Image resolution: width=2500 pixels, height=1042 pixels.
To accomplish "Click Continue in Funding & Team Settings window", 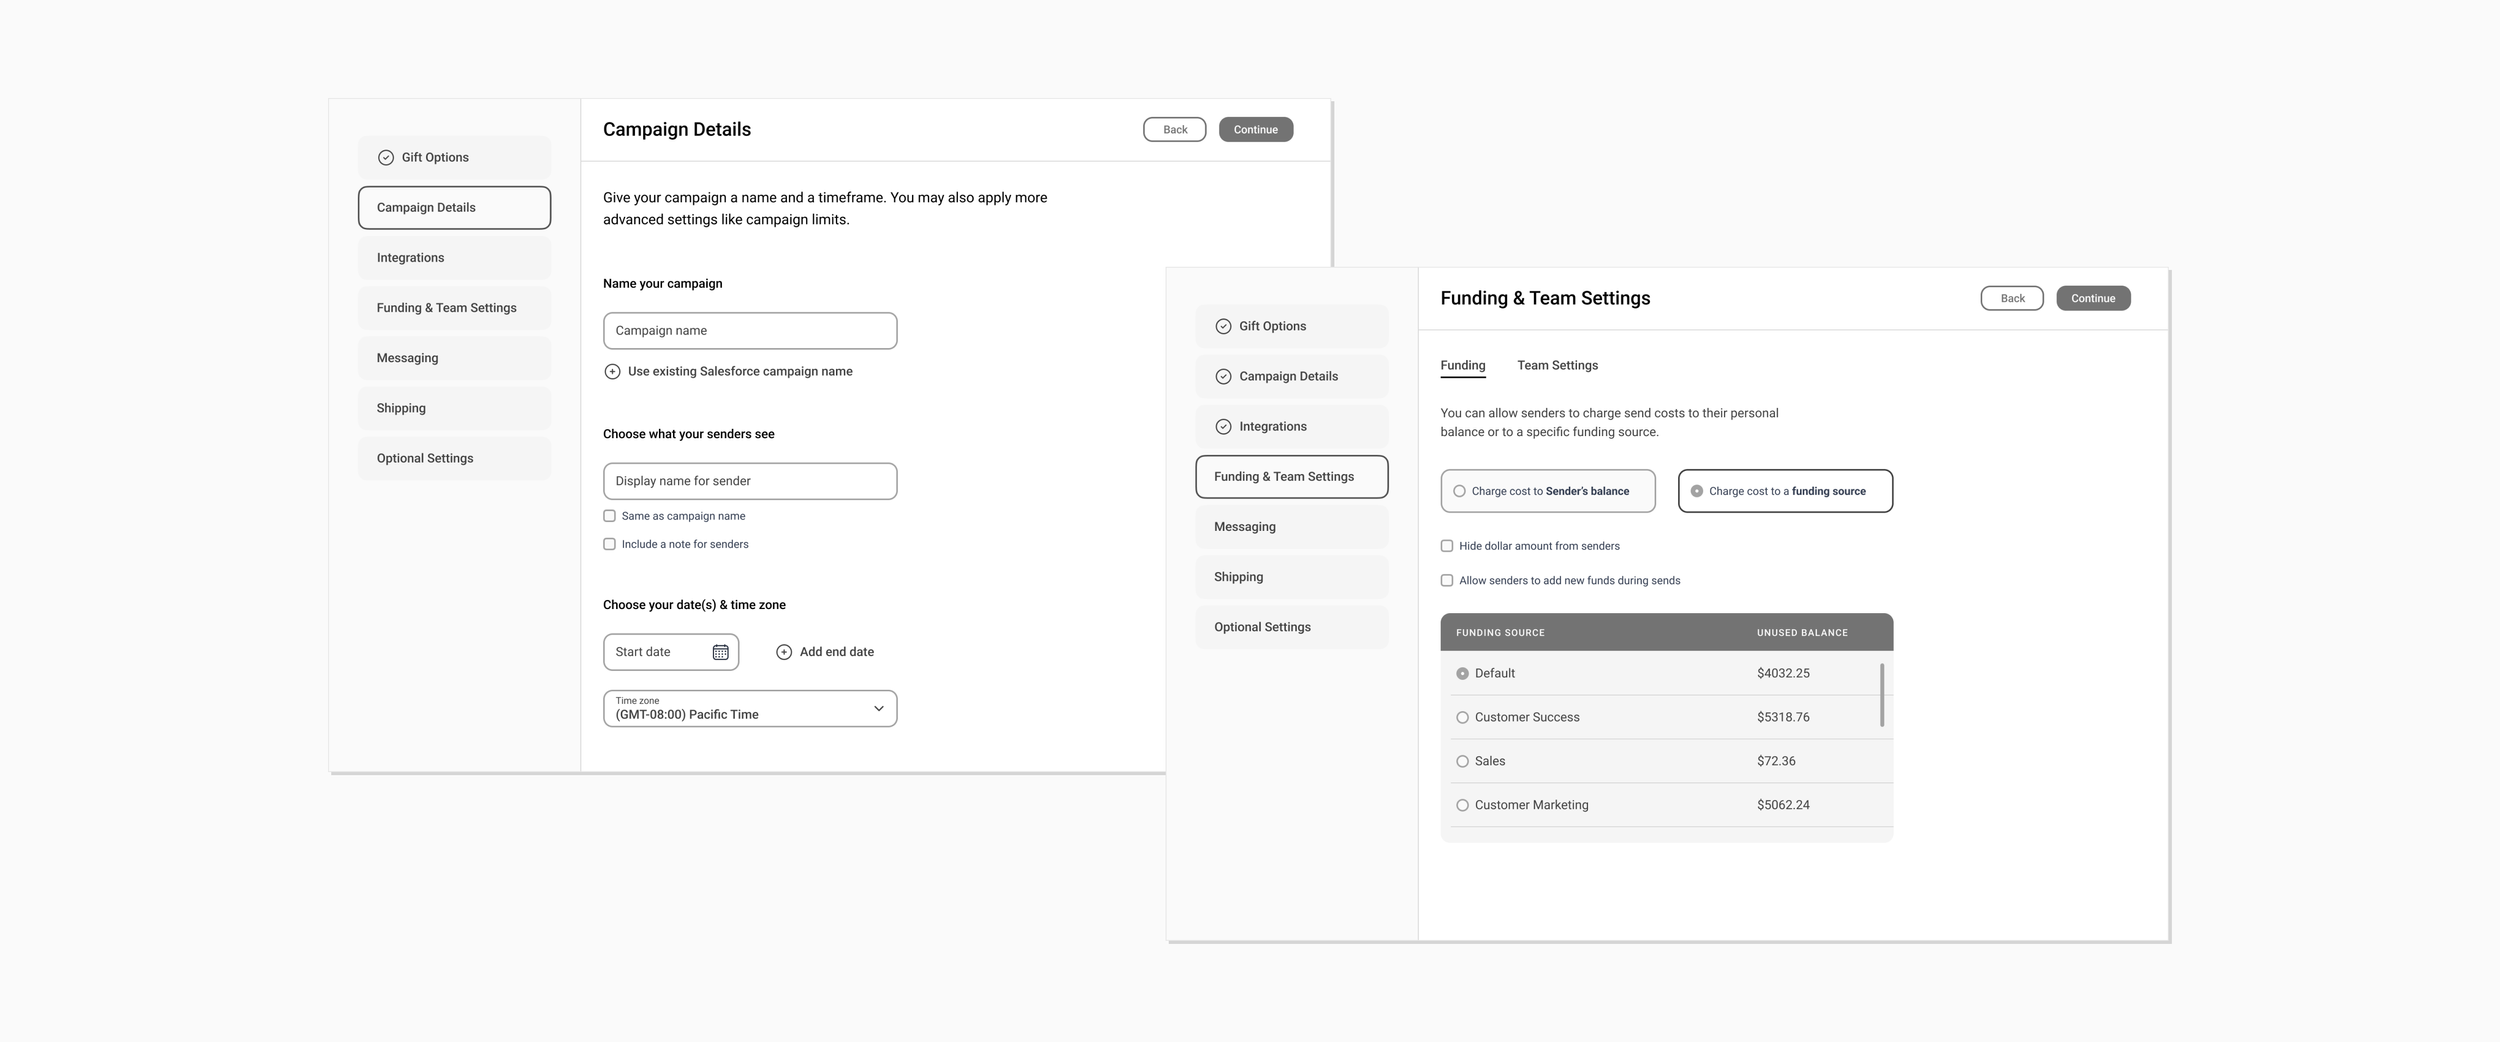I will 2093,298.
